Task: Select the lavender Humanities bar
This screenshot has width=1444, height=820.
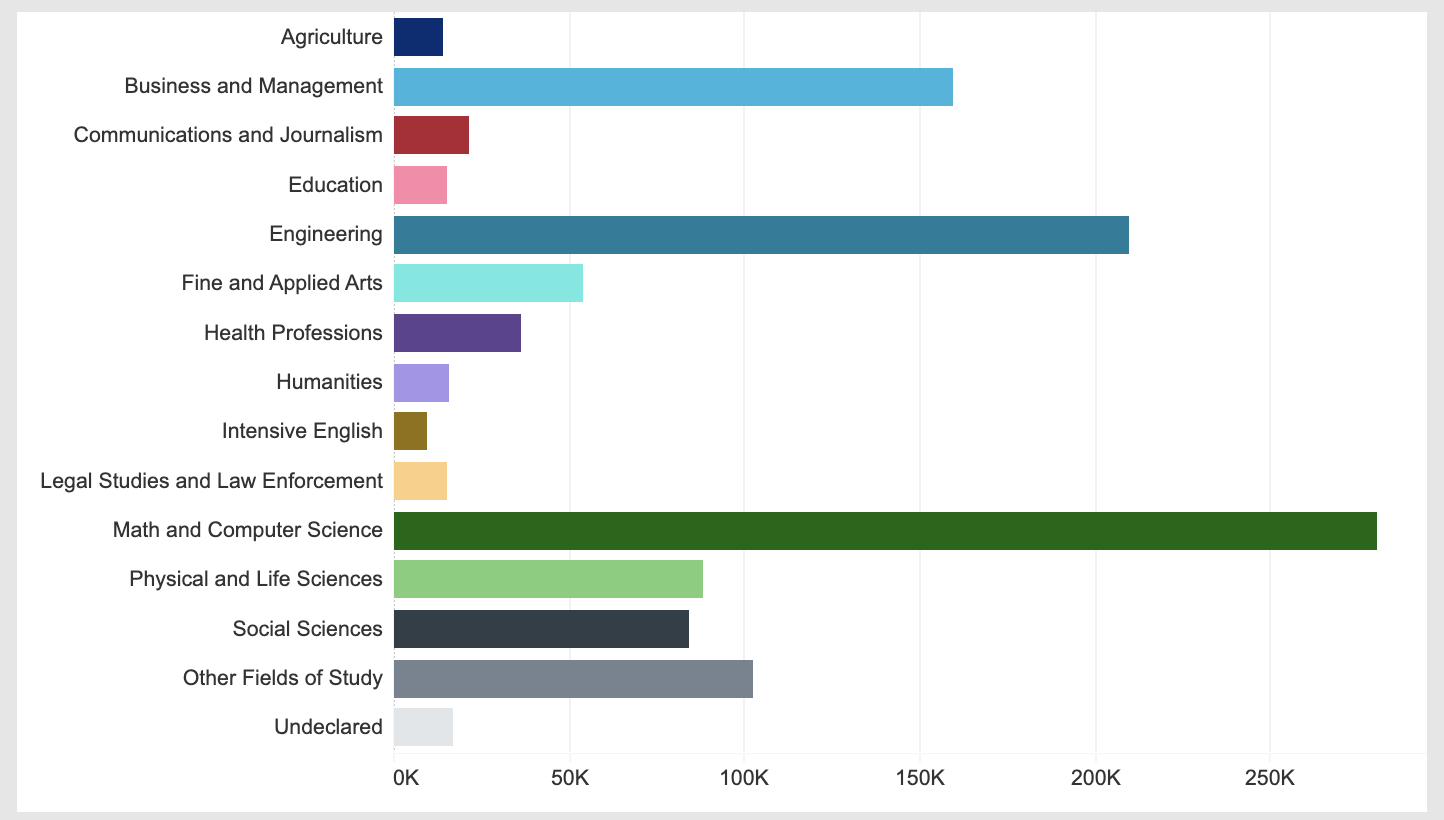Action: (420, 383)
